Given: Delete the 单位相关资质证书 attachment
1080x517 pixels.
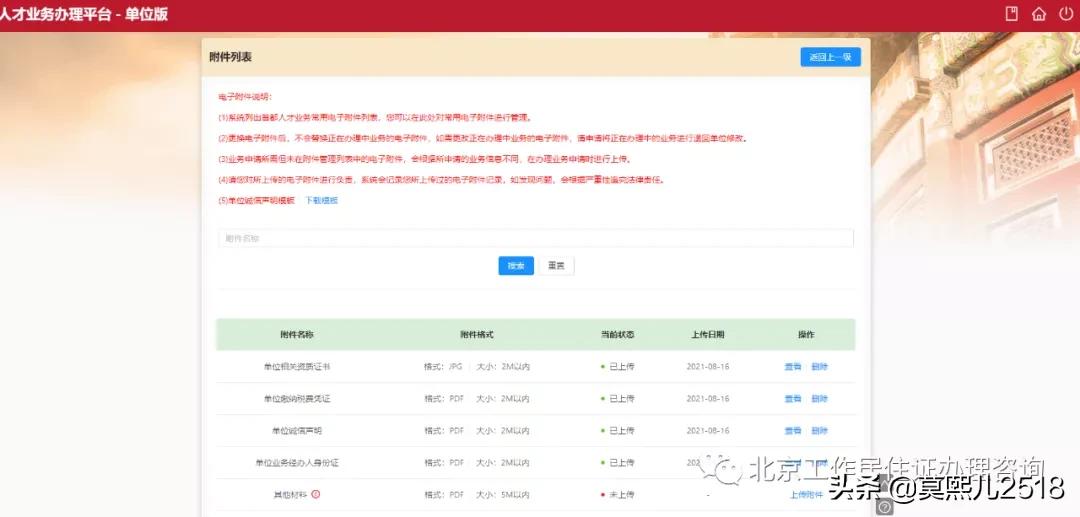Looking at the screenshot, I should pyautogui.click(x=820, y=367).
